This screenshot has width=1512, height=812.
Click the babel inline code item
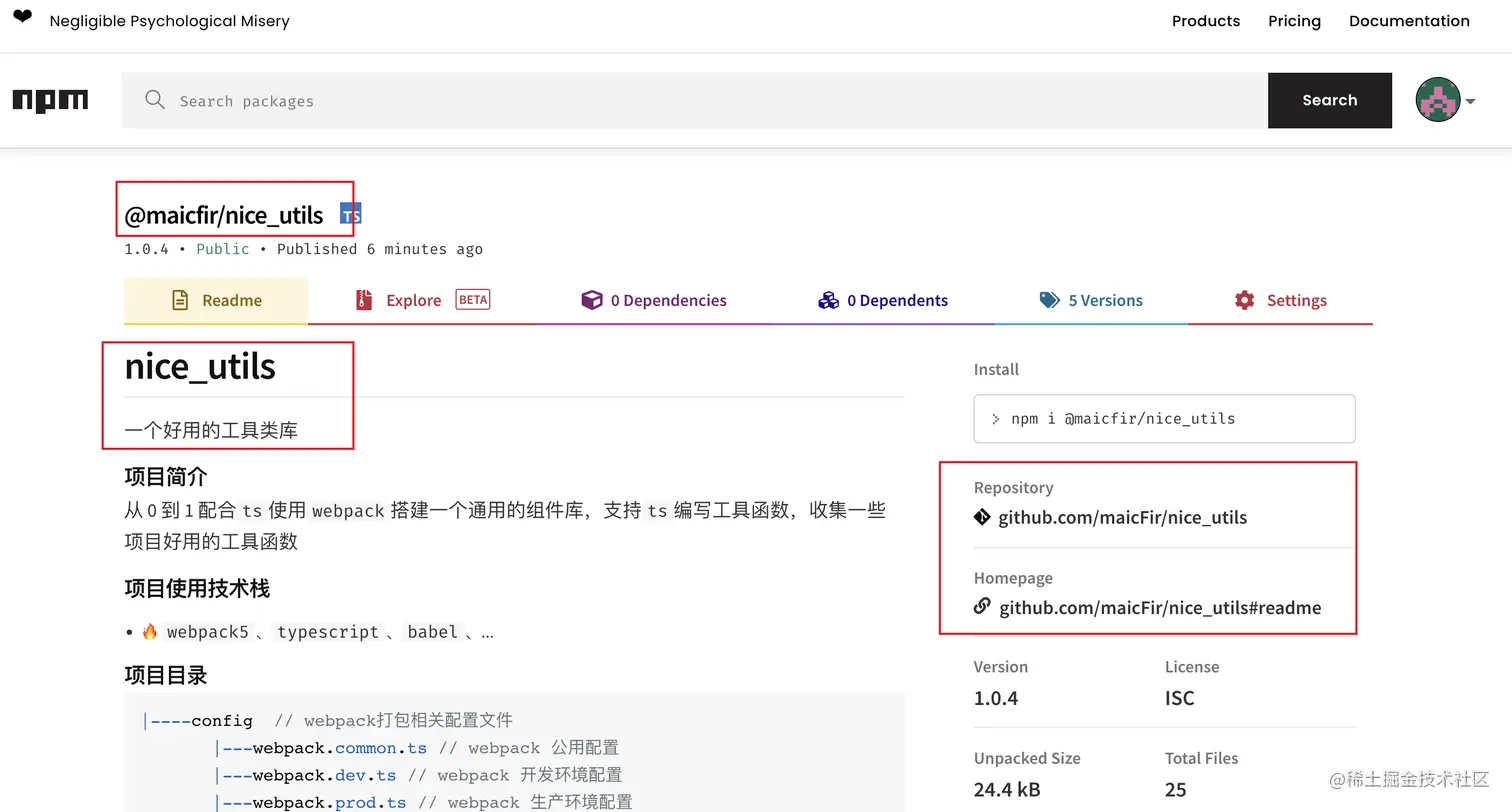tap(432, 632)
